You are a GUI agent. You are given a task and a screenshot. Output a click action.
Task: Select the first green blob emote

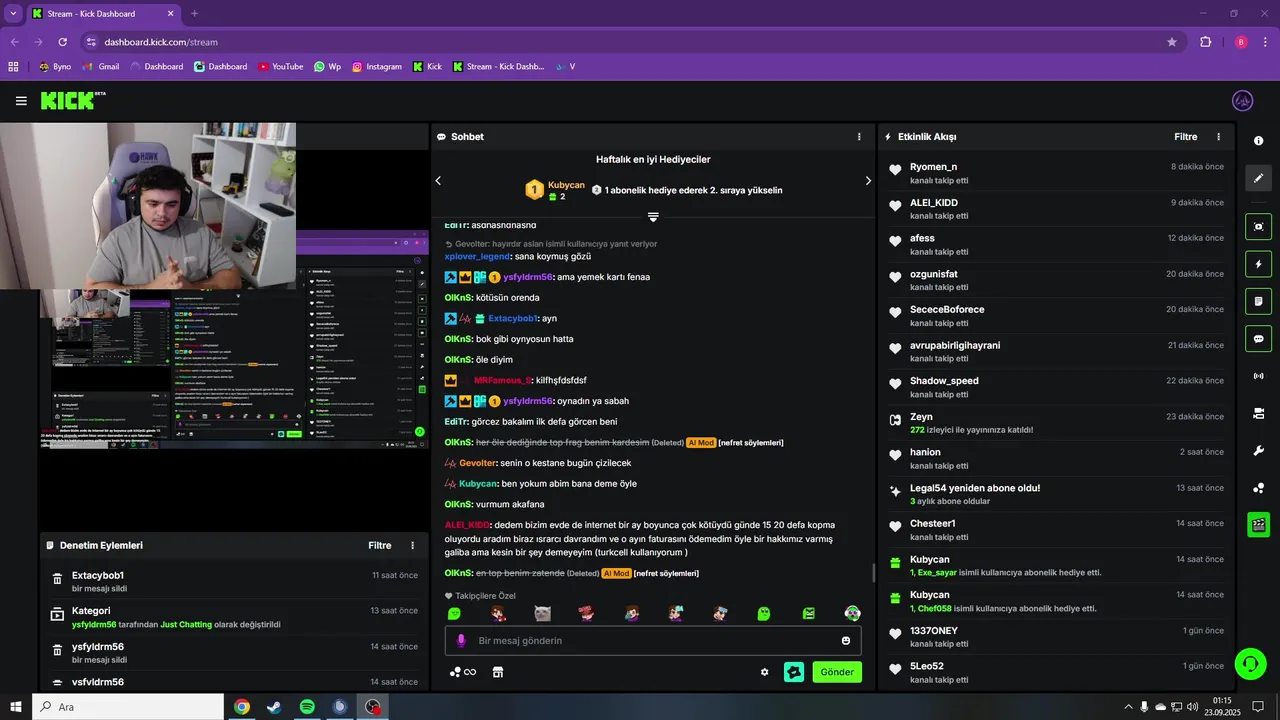point(454,613)
